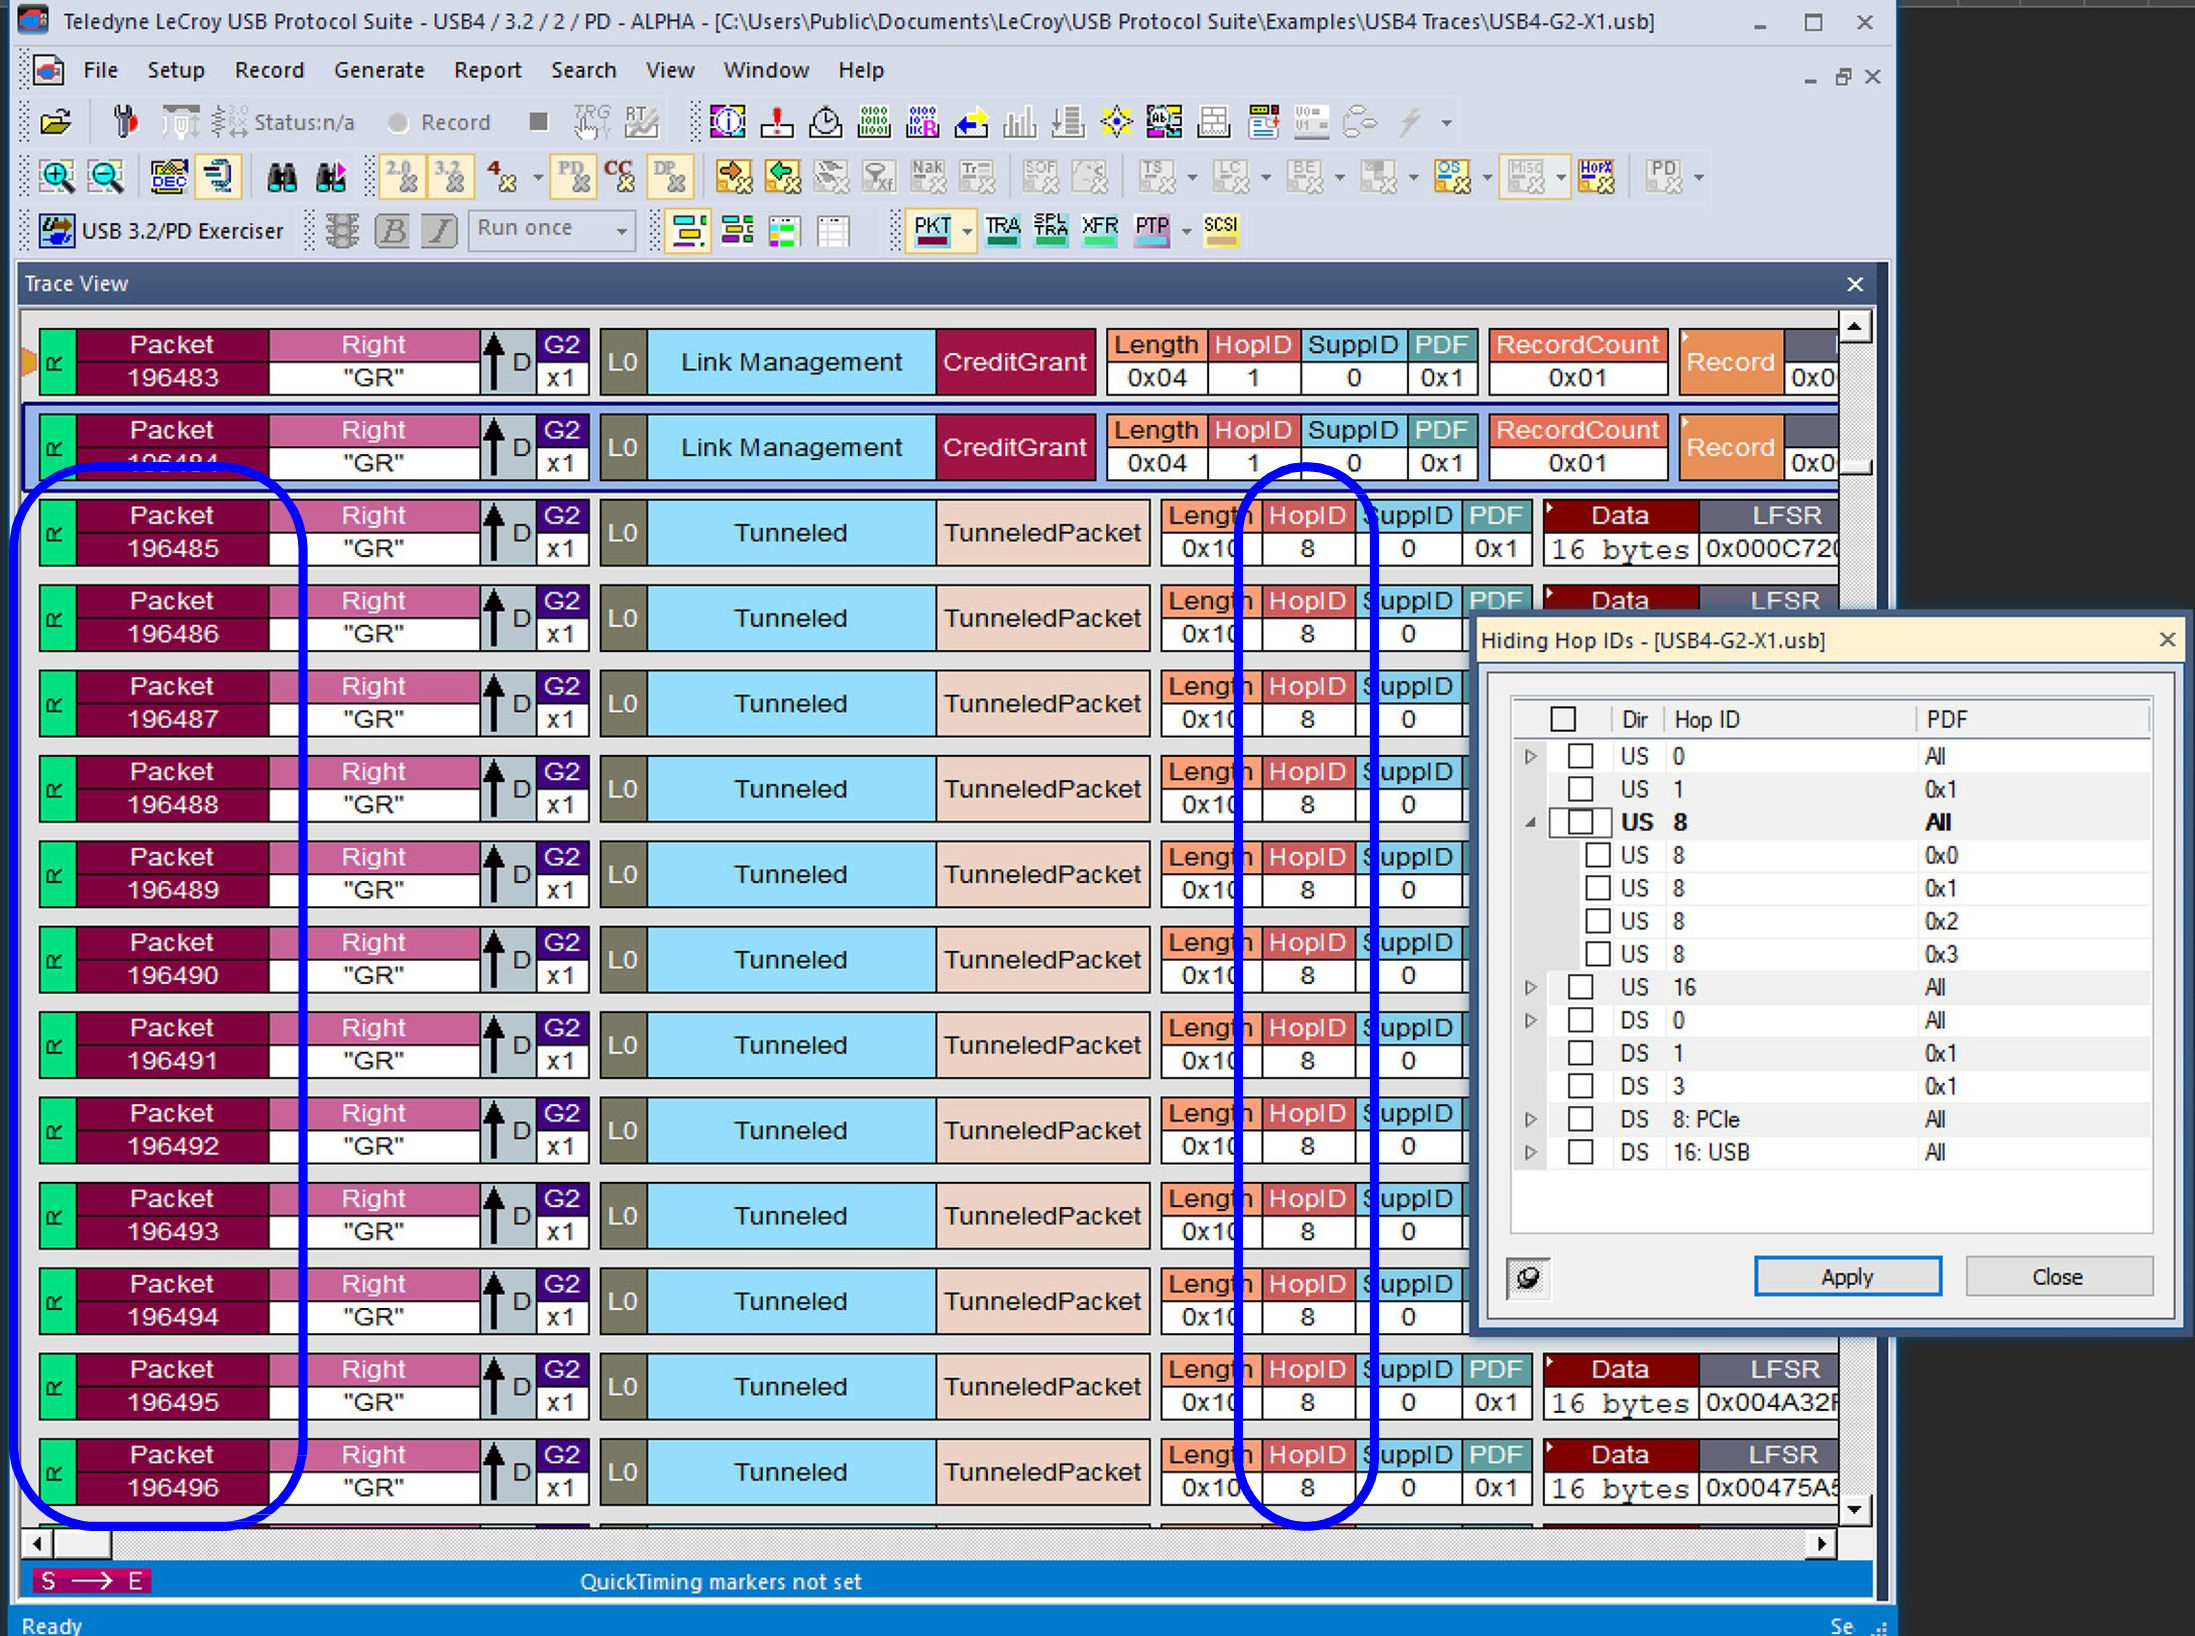
Task: Expand the US 16 tree row
Action: click(x=1530, y=987)
